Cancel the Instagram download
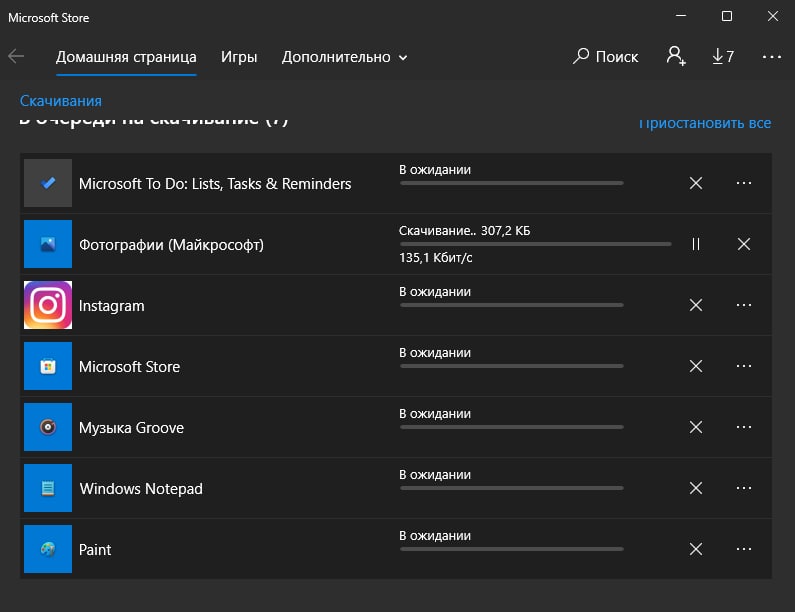The image size is (795, 612). coord(696,305)
